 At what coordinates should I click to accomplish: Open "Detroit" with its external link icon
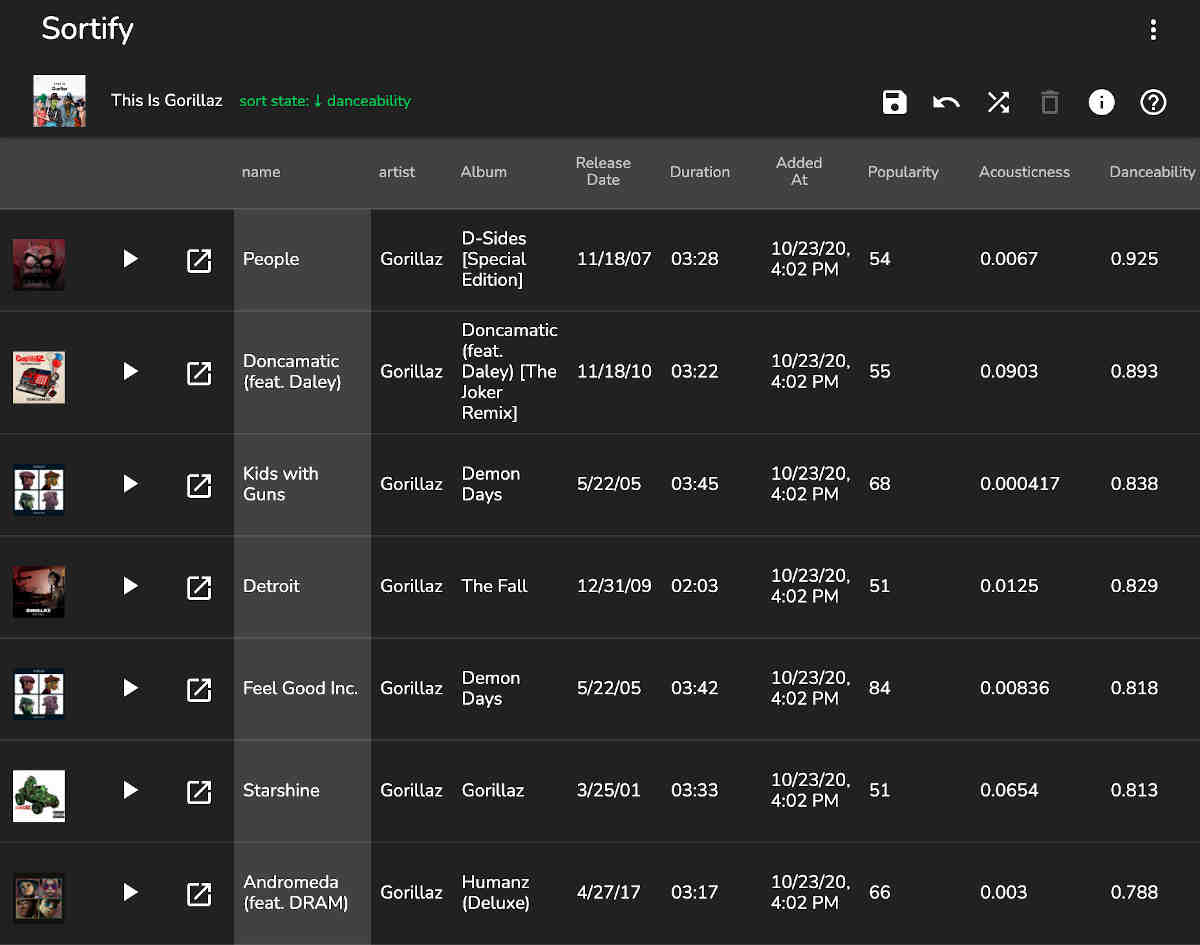(x=199, y=587)
